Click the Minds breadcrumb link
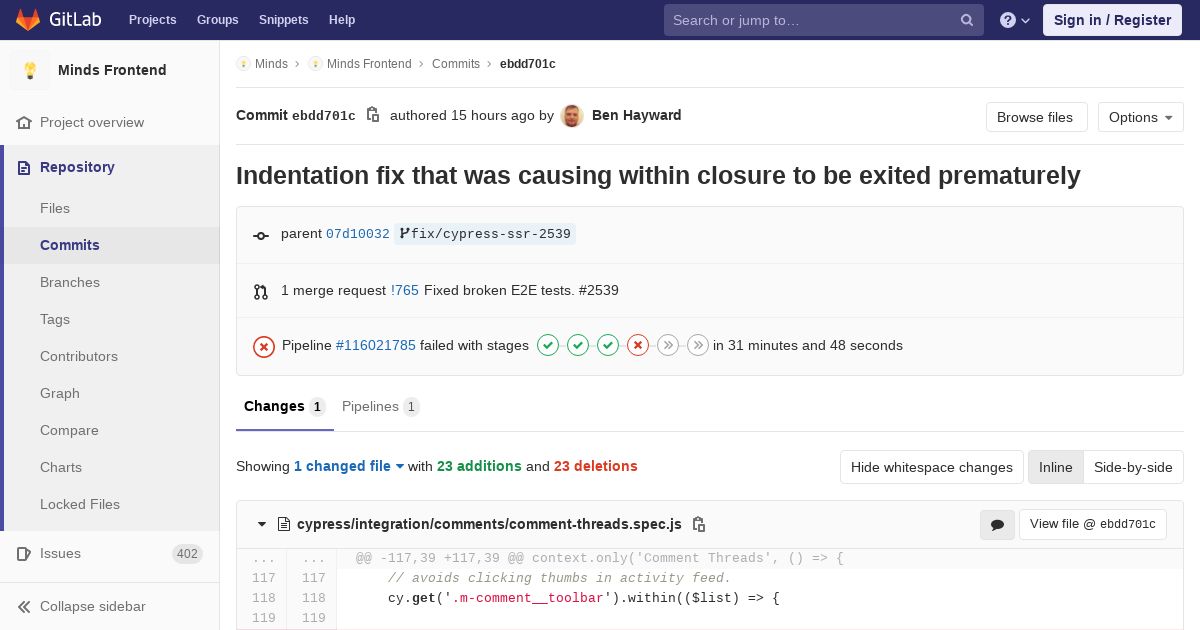The height and width of the screenshot is (630, 1200). click(271, 64)
